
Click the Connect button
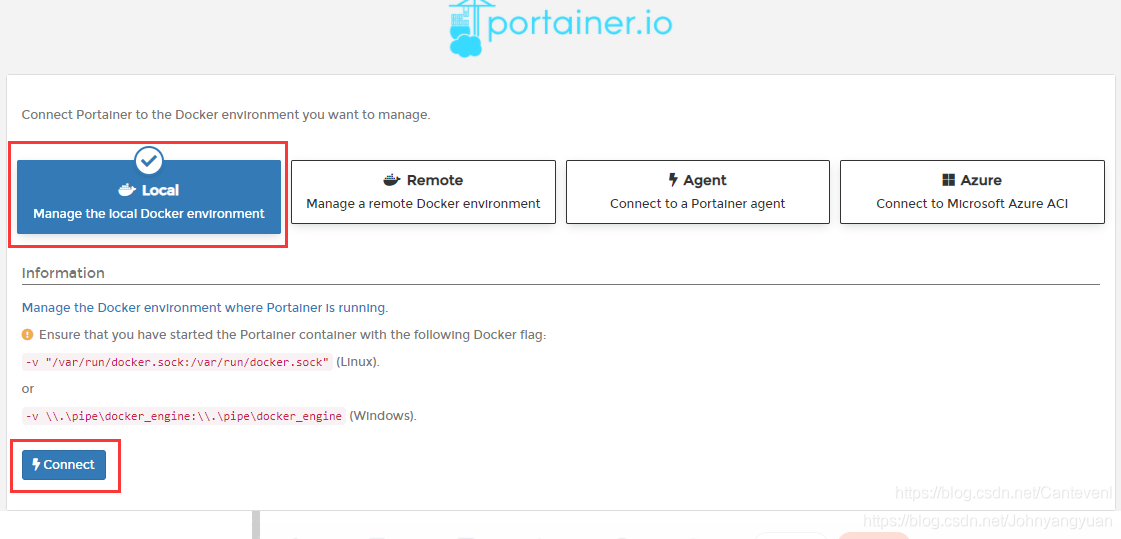click(x=64, y=465)
